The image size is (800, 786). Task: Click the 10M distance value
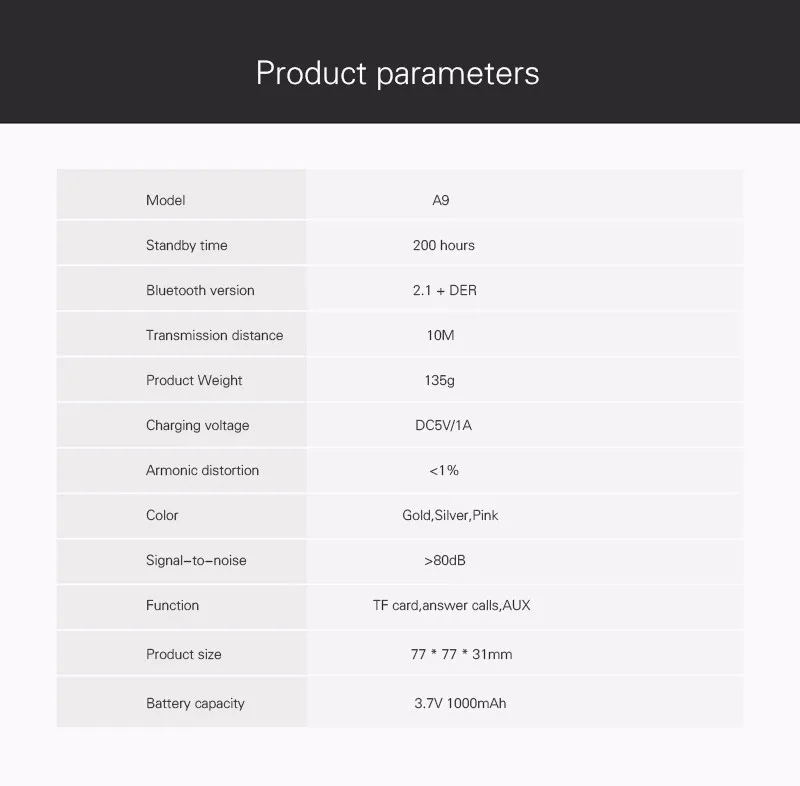pyautogui.click(x=441, y=335)
